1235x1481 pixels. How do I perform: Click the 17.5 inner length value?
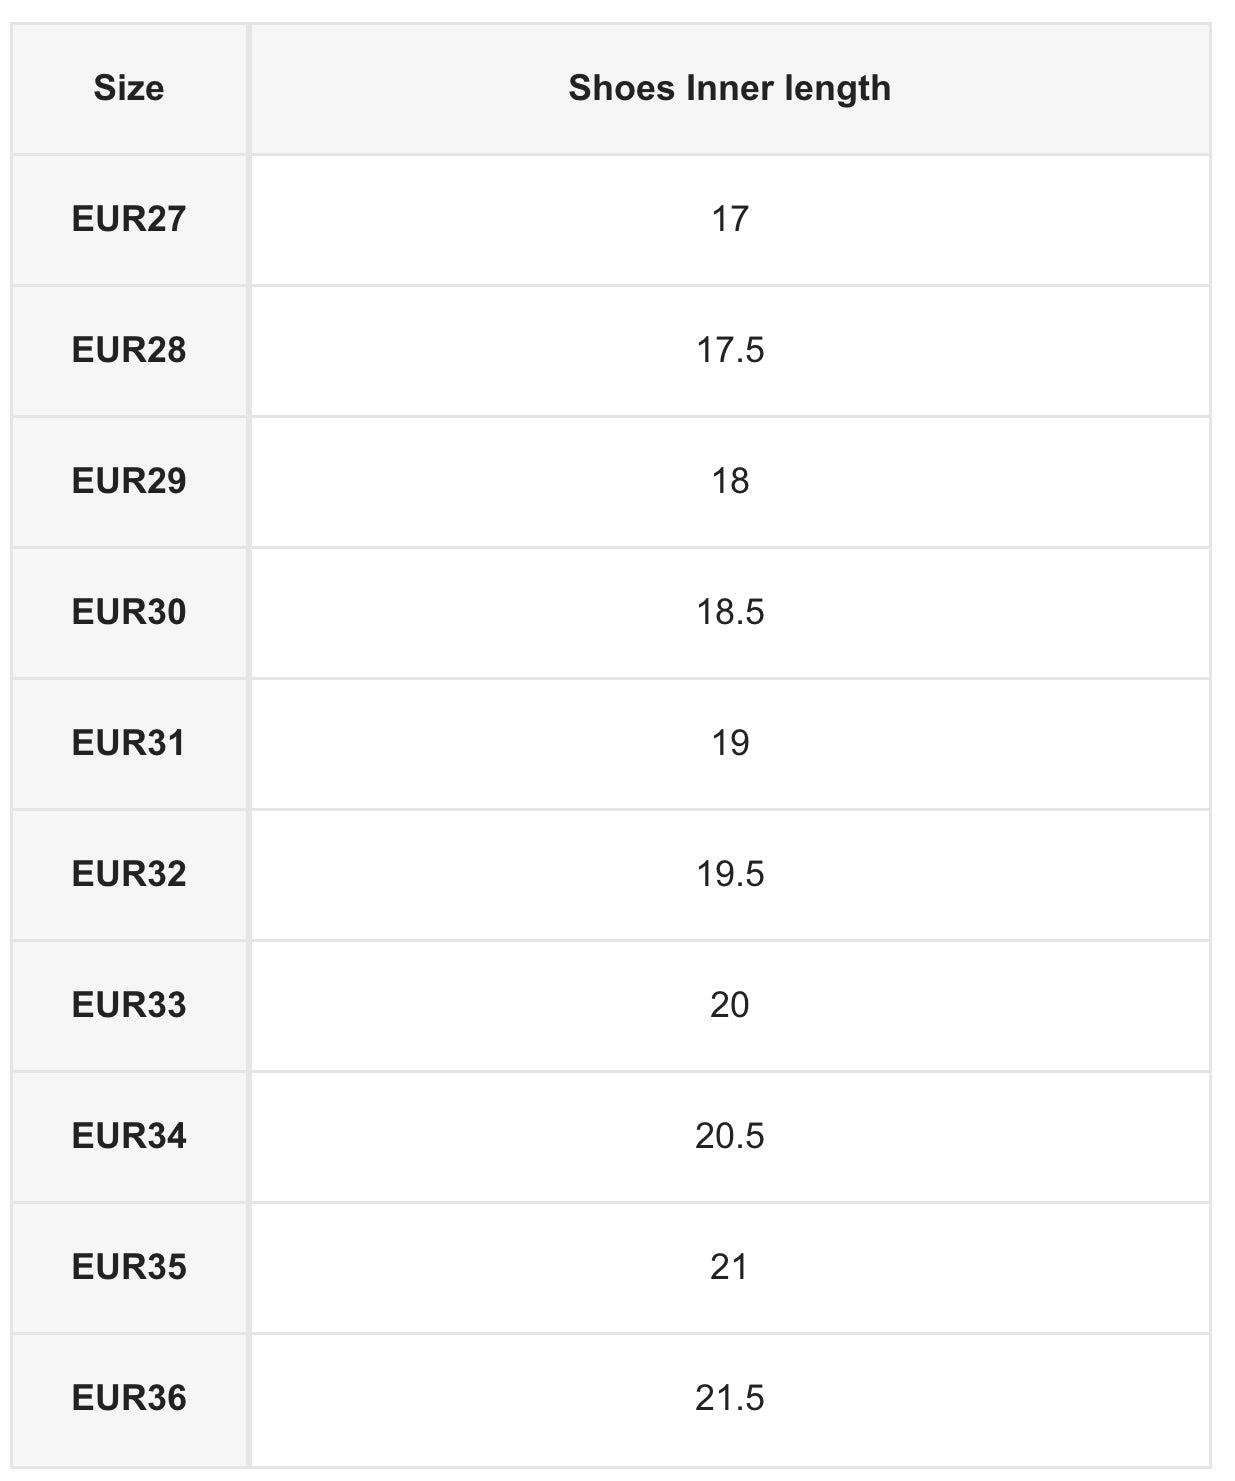[730, 350]
